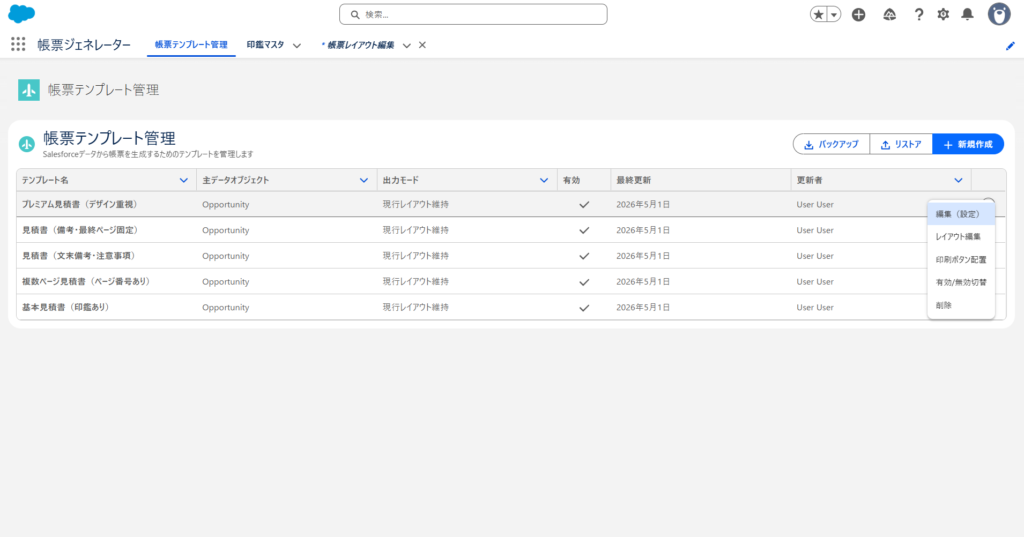Click the バックアップ button
1024x537 pixels.
(831, 144)
